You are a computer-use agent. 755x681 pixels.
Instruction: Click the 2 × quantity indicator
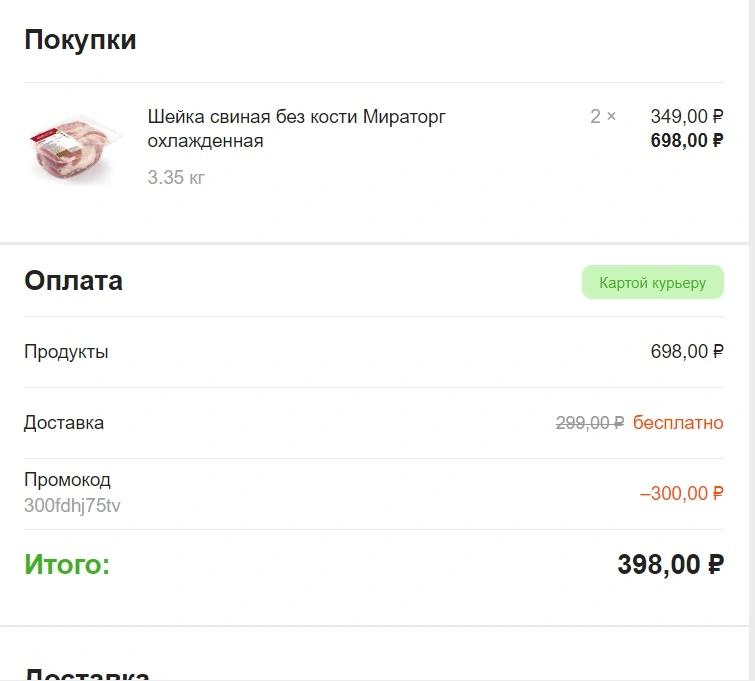[x=603, y=116]
